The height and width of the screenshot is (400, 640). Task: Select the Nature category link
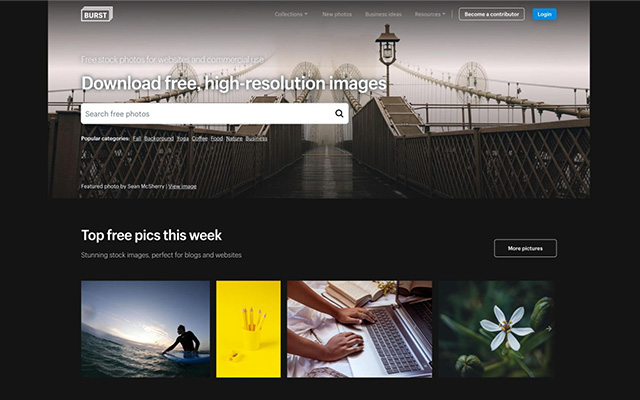(x=234, y=139)
